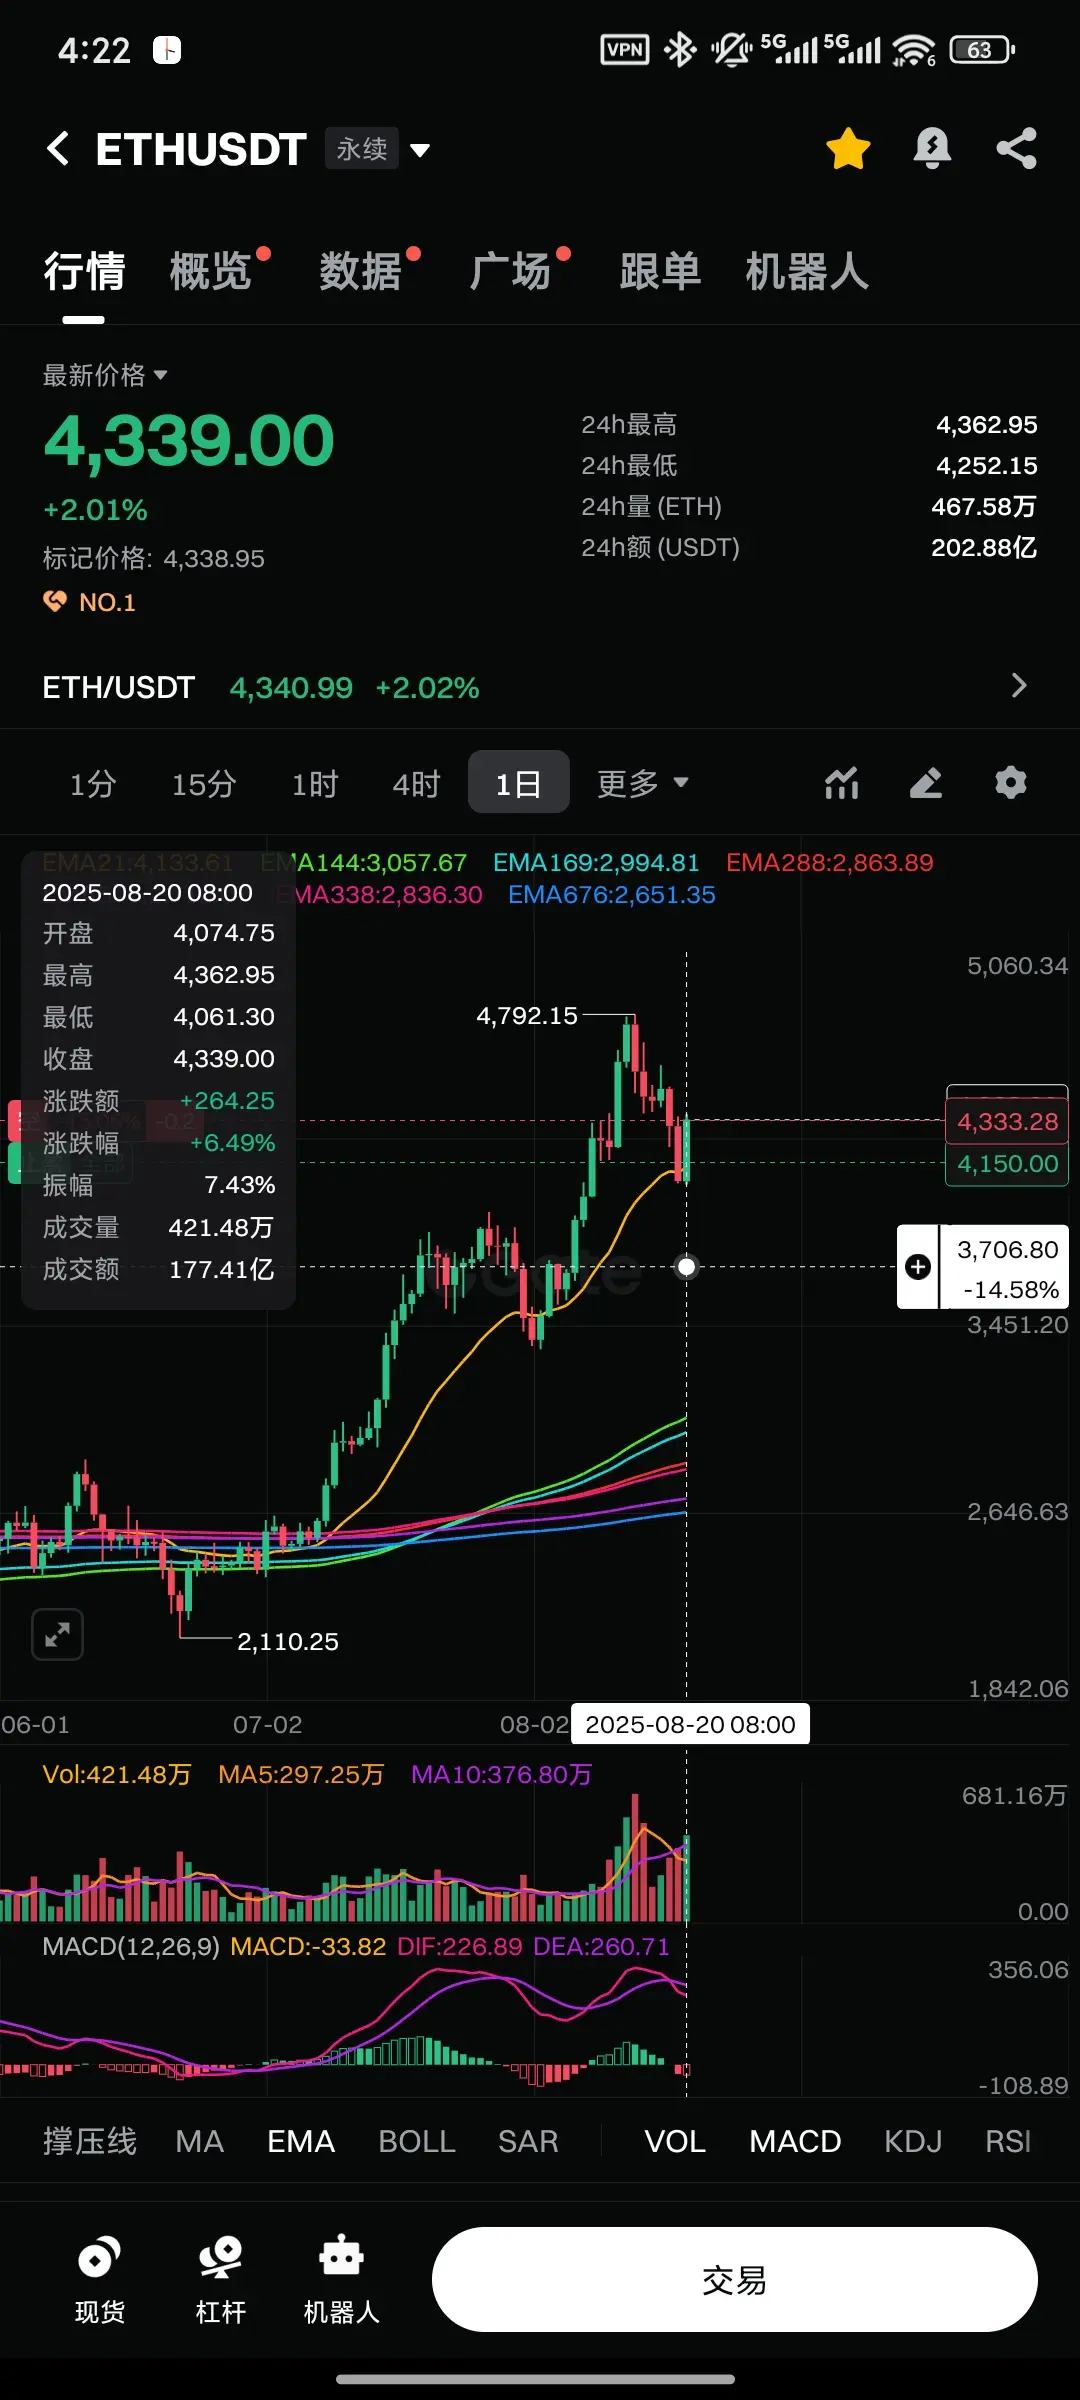The height and width of the screenshot is (2400, 1080).
Task: Tap the Wi-Fi status icon
Action: [x=913, y=49]
